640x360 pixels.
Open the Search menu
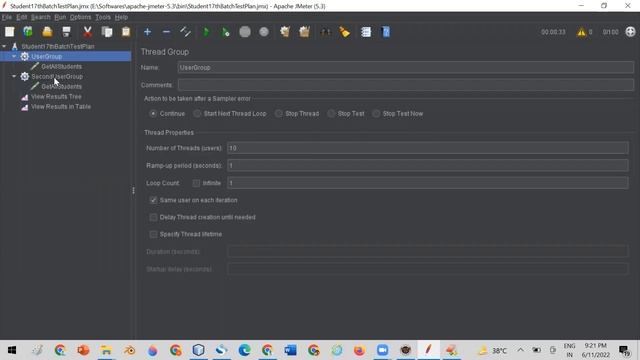pos(40,17)
